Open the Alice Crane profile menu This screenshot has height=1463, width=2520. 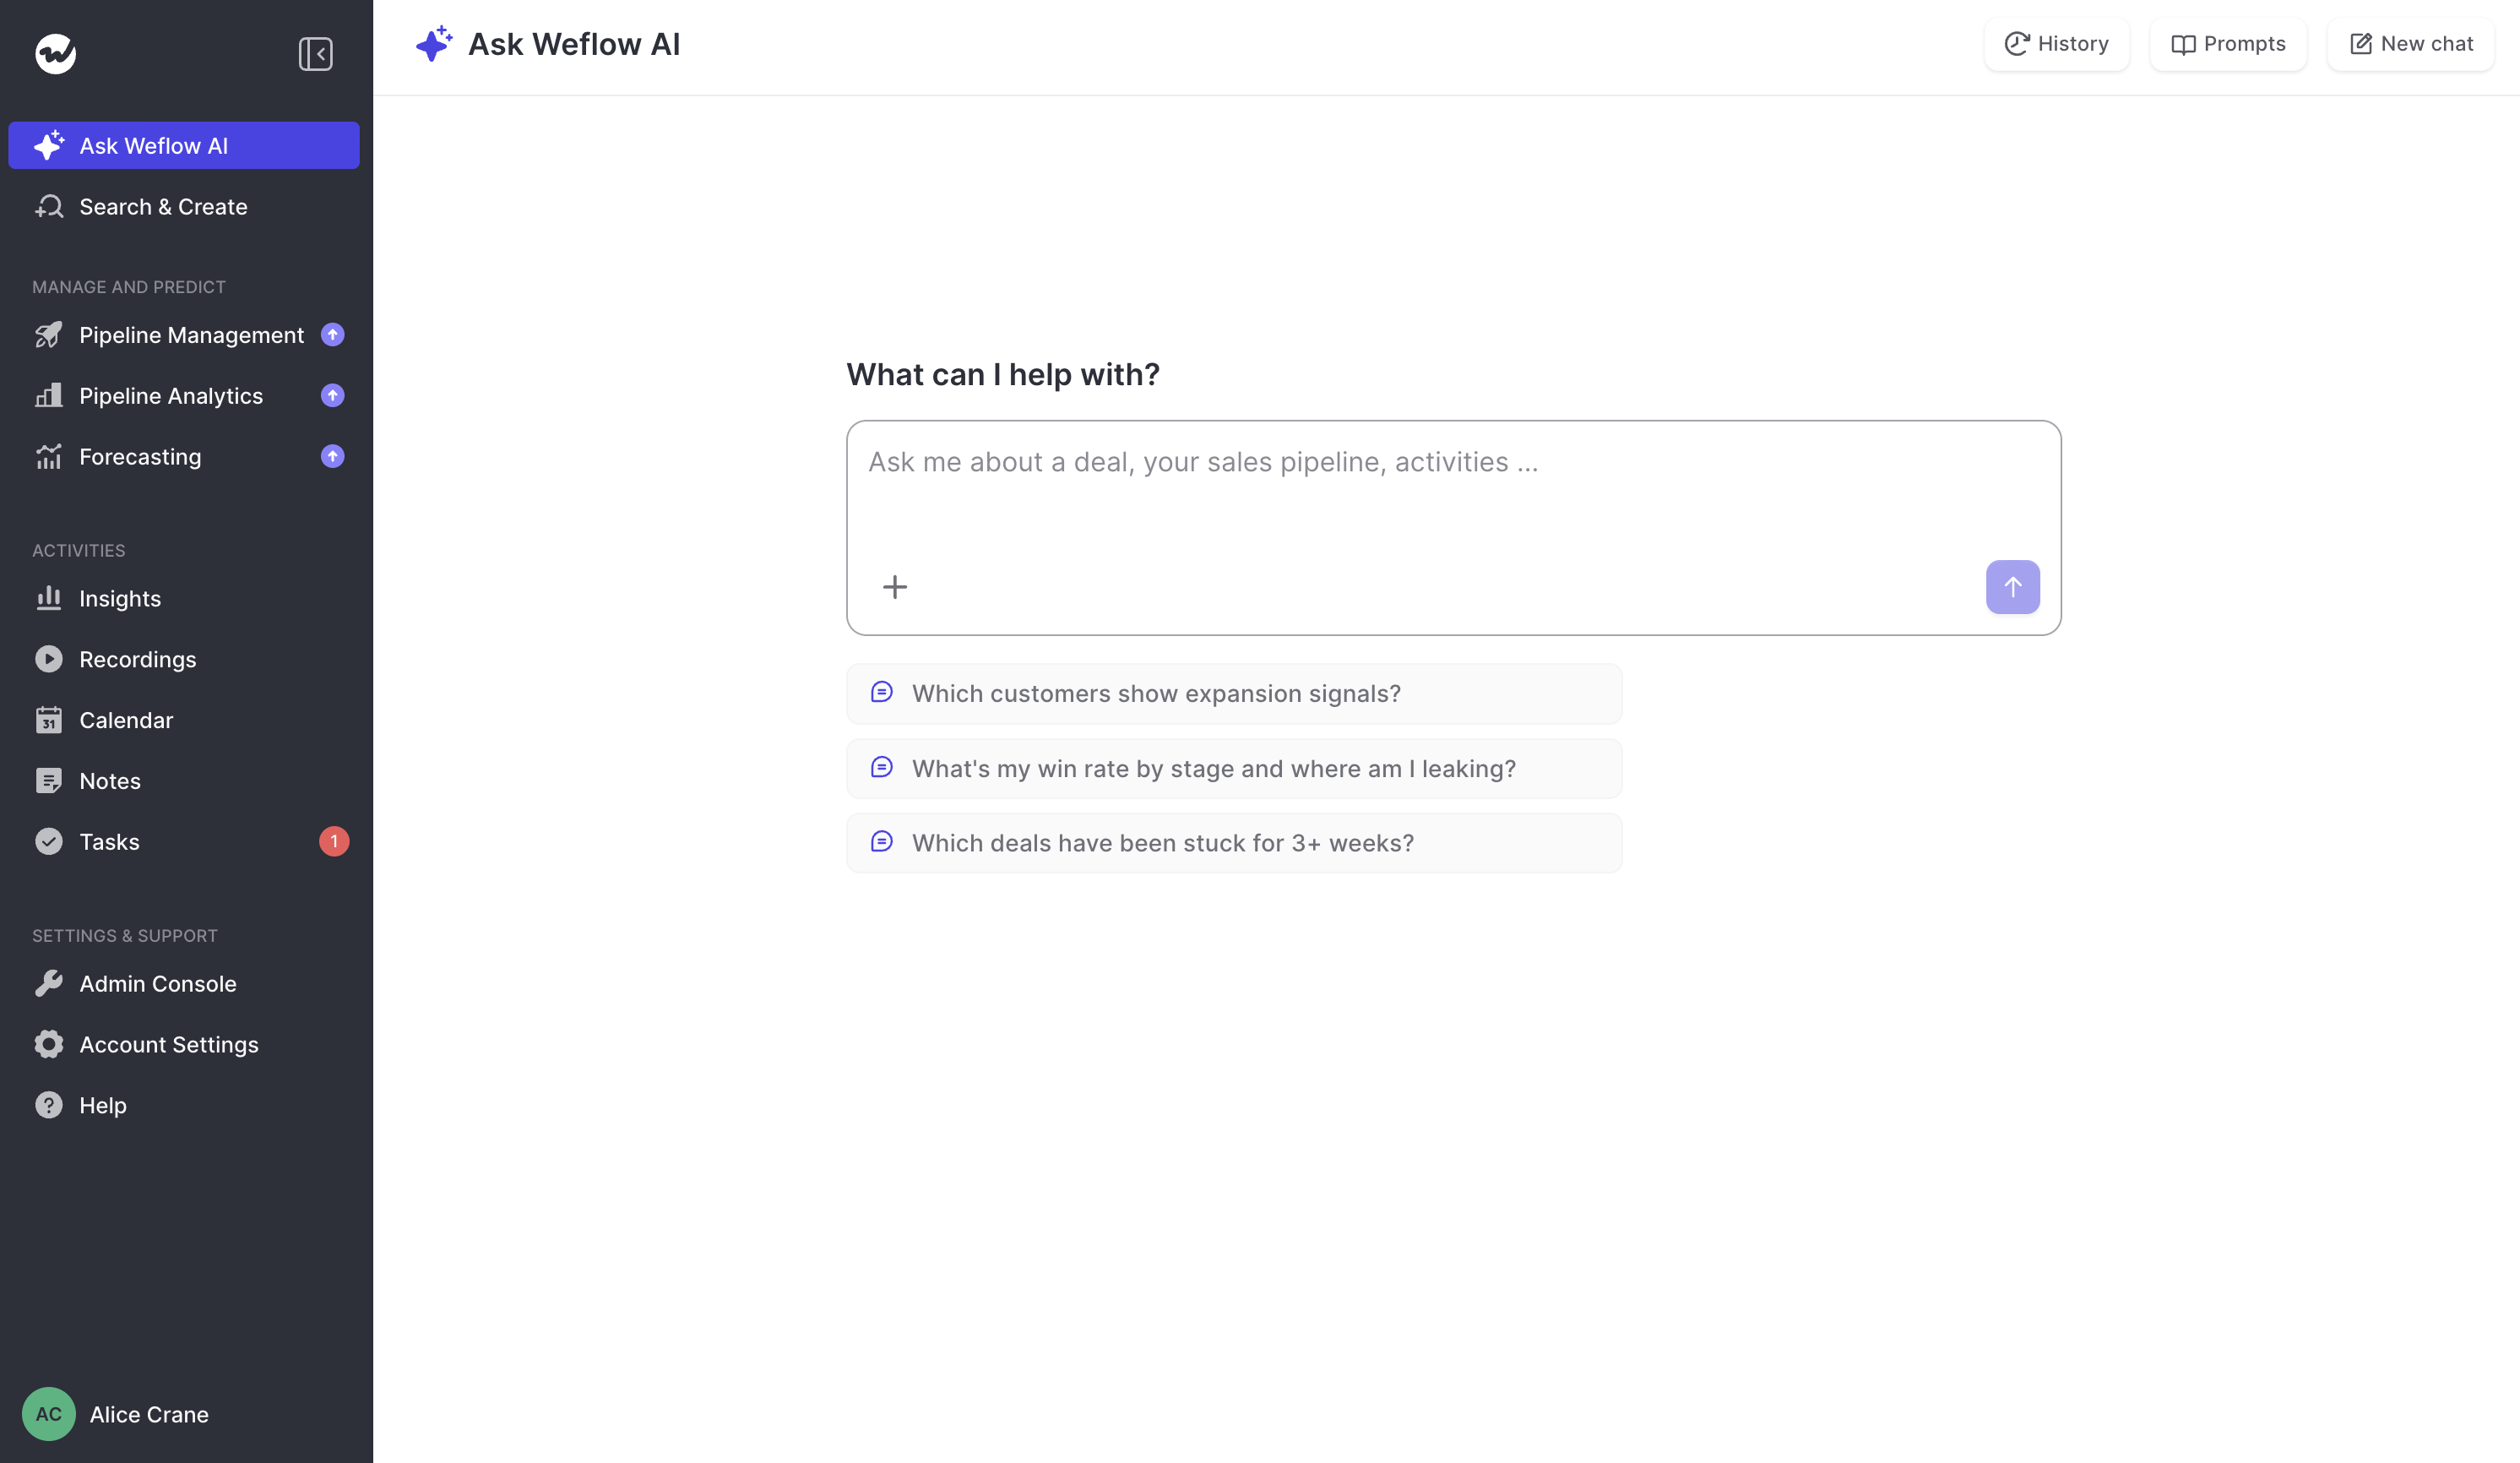click(x=149, y=1415)
